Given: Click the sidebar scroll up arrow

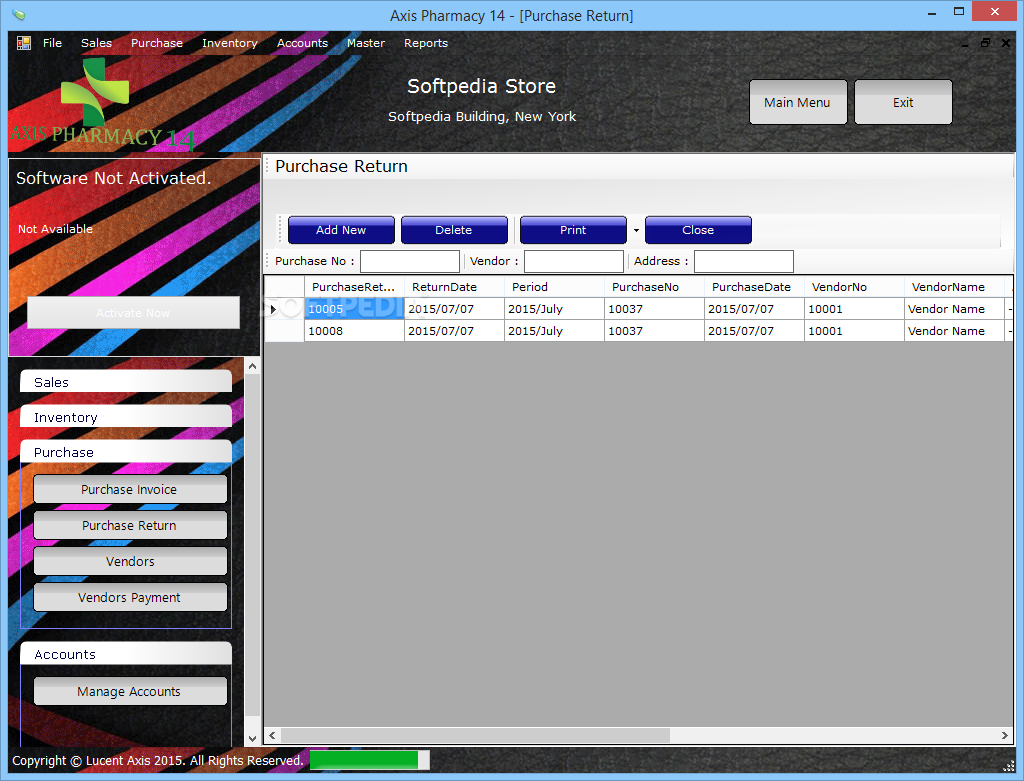Looking at the screenshot, I should coord(252,366).
